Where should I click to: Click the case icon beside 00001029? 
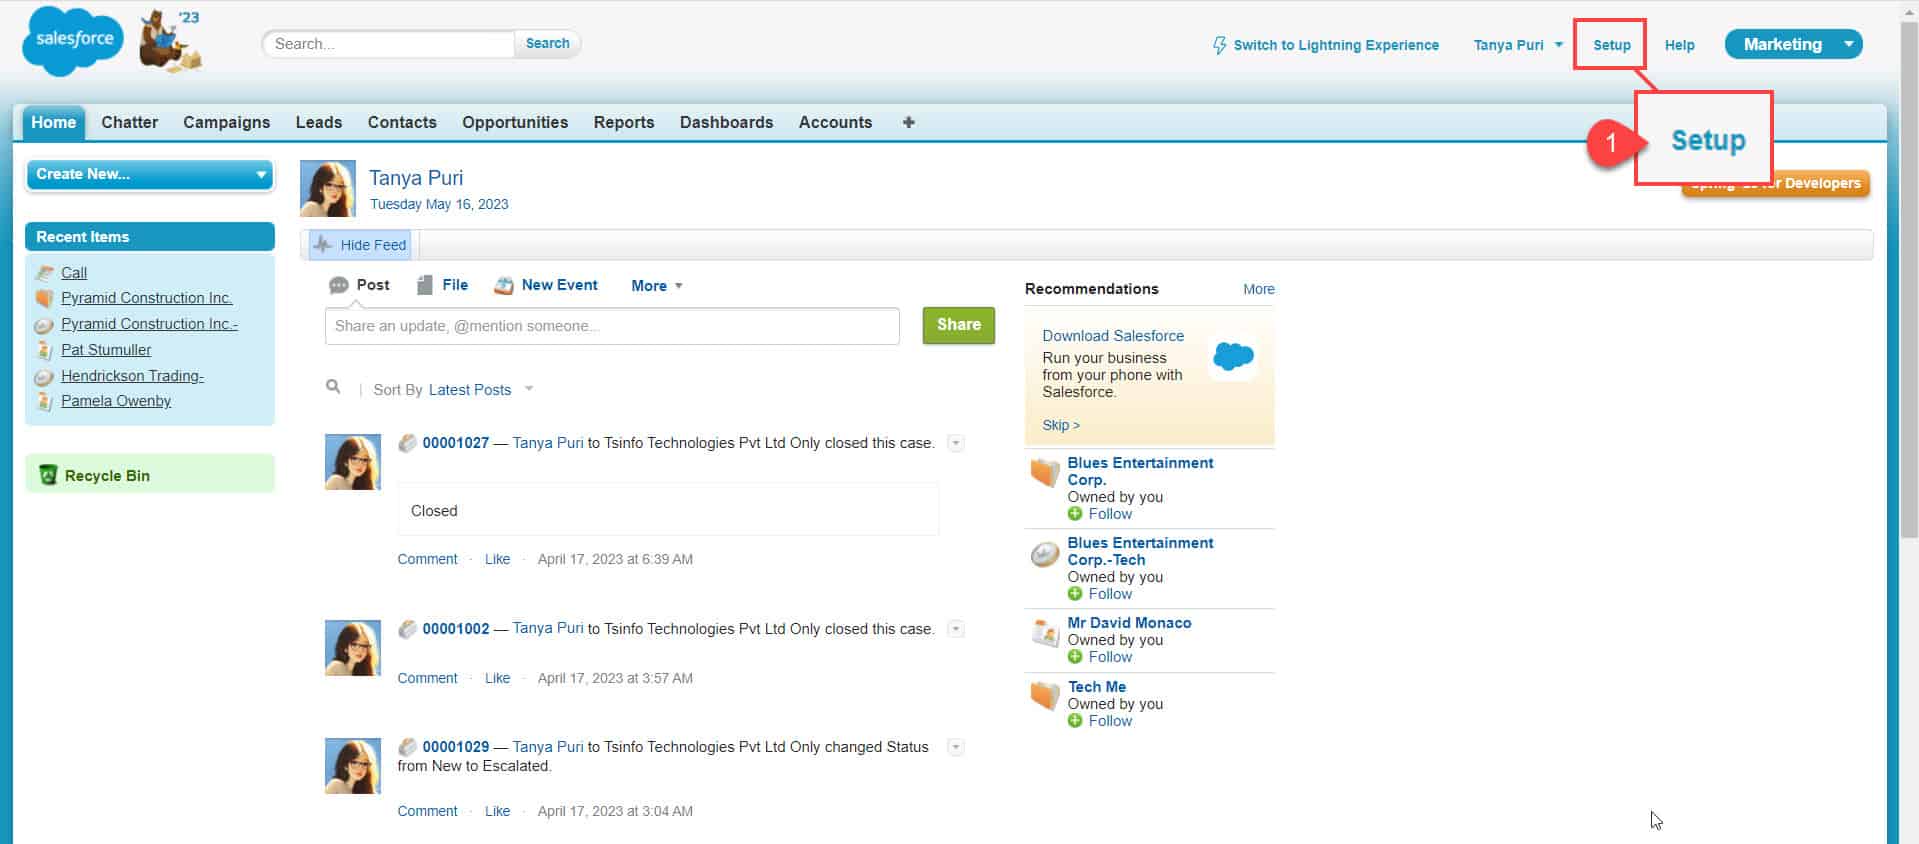click(407, 747)
